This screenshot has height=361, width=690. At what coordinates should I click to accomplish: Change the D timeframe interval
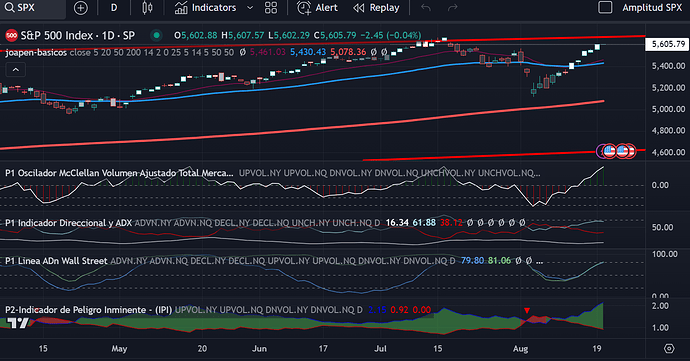tap(114, 8)
